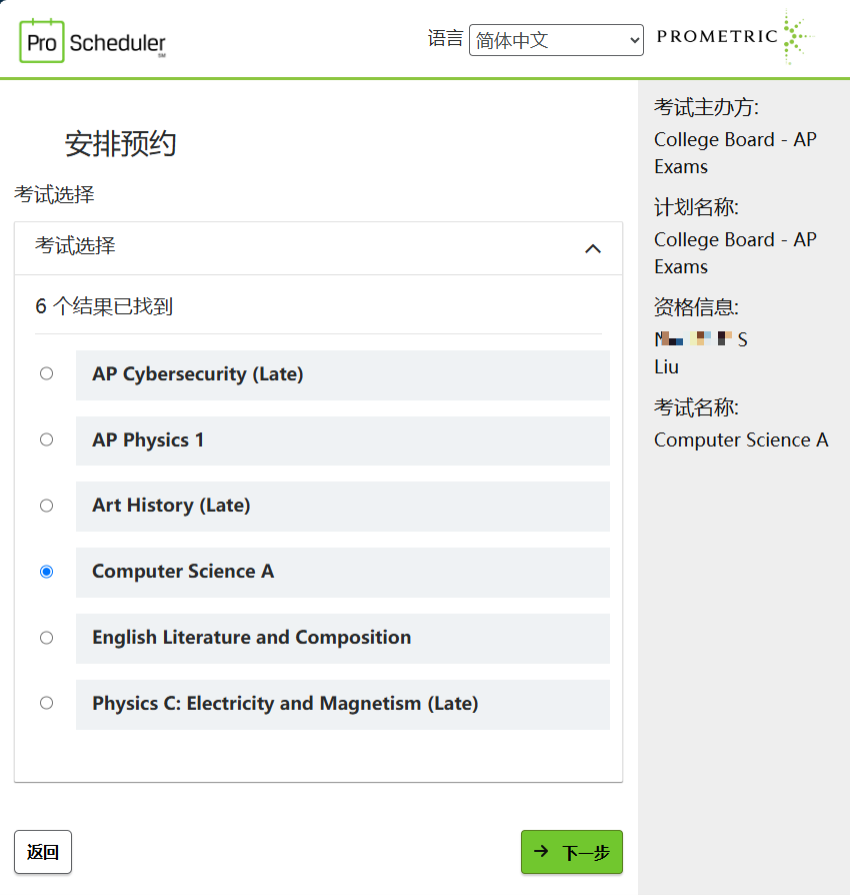The height and width of the screenshot is (895, 850).
Task: Click the 6 个结果已找到 results text
Action: 104,307
